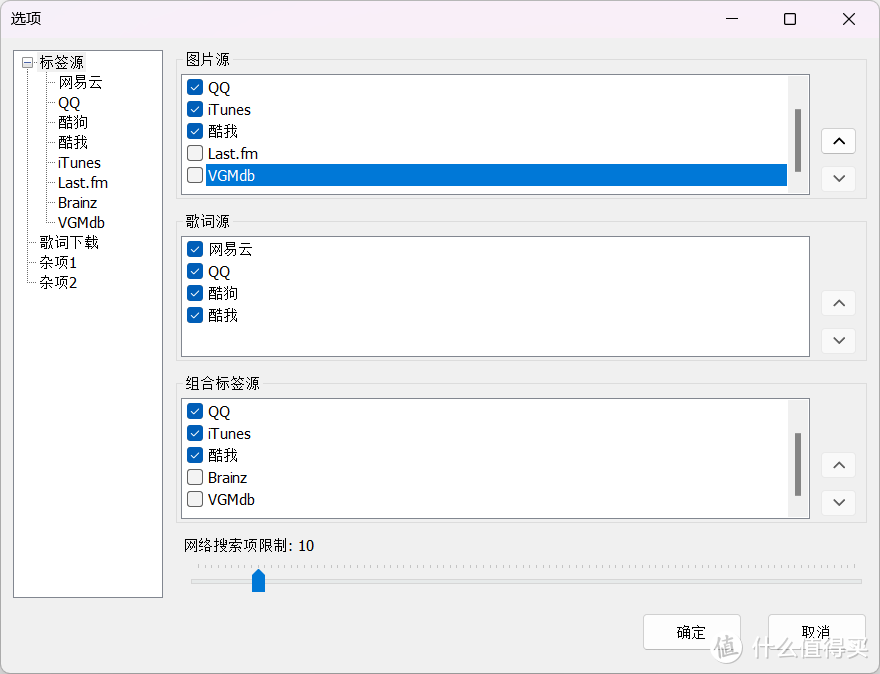Screen dimensions: 880x674
Task: Enable Brainz in the 组合标签源 list
Action: 194,477
